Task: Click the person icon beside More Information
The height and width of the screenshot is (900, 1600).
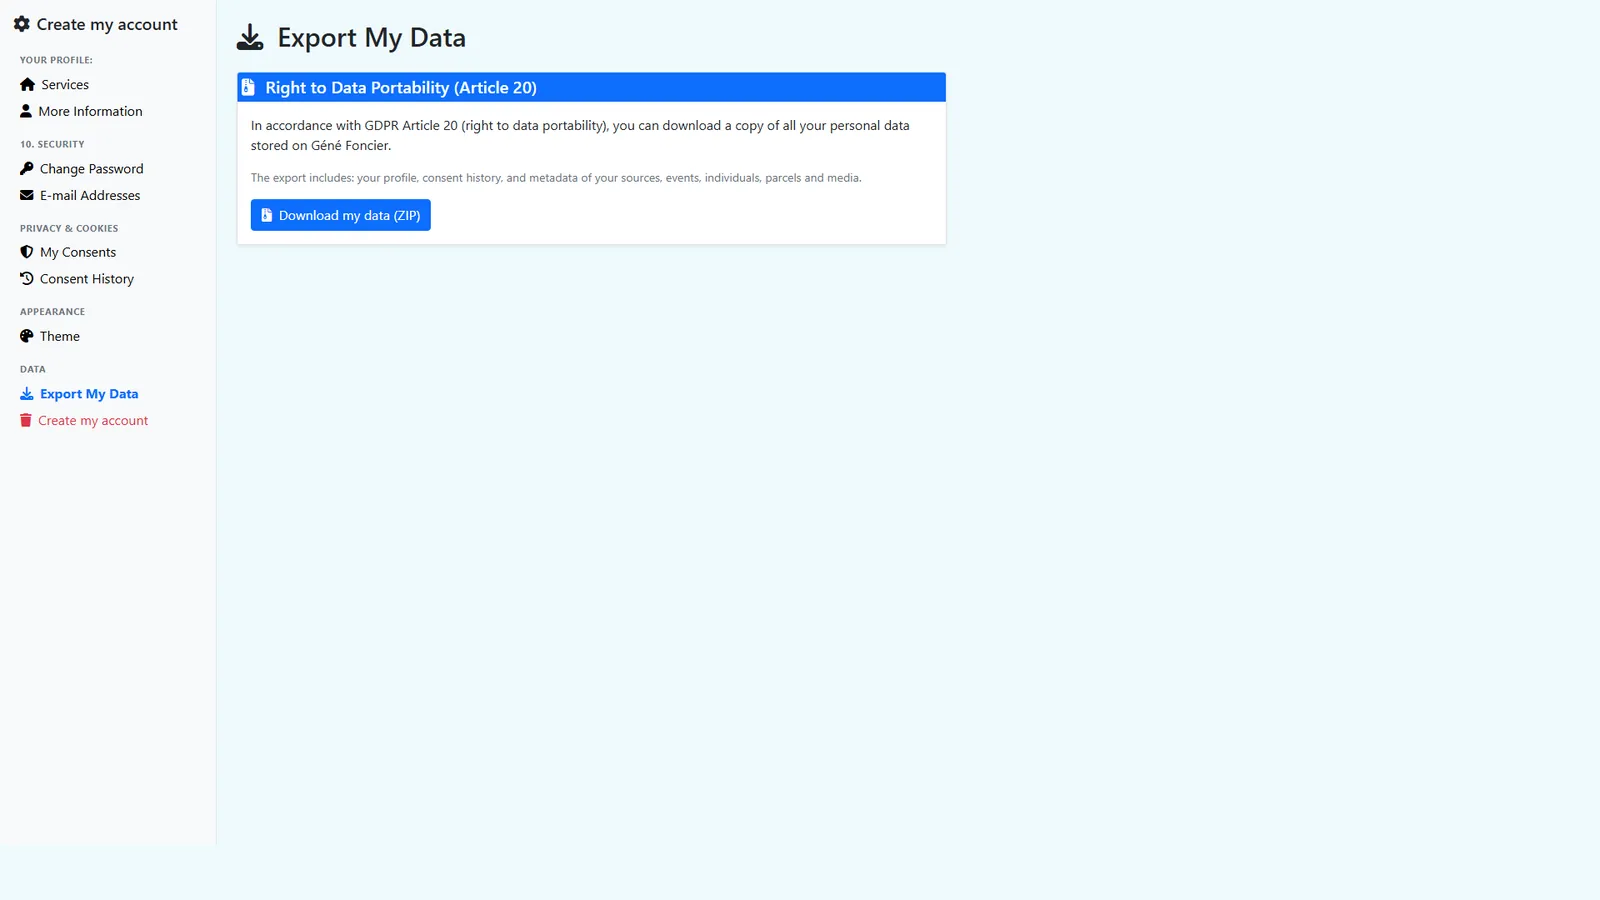Action: tap(26, 111)
